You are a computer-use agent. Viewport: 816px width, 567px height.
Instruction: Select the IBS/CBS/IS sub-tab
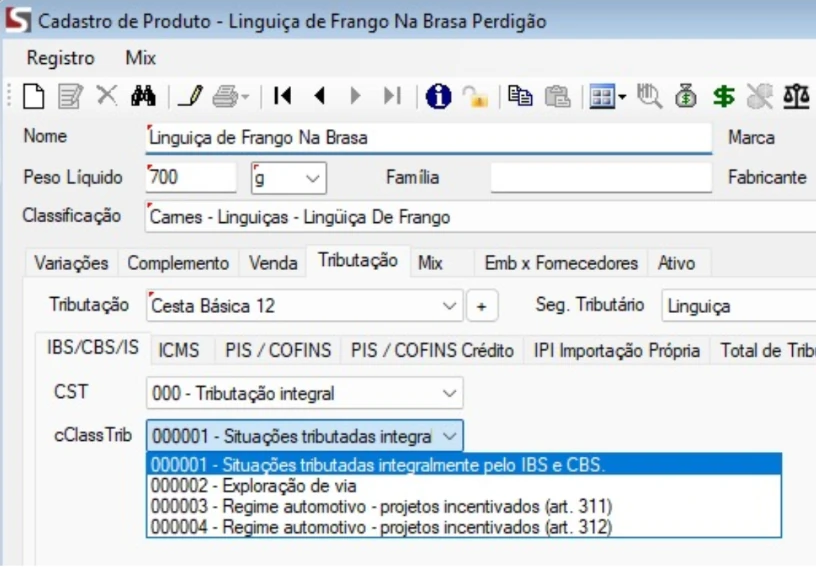[93, 347]
